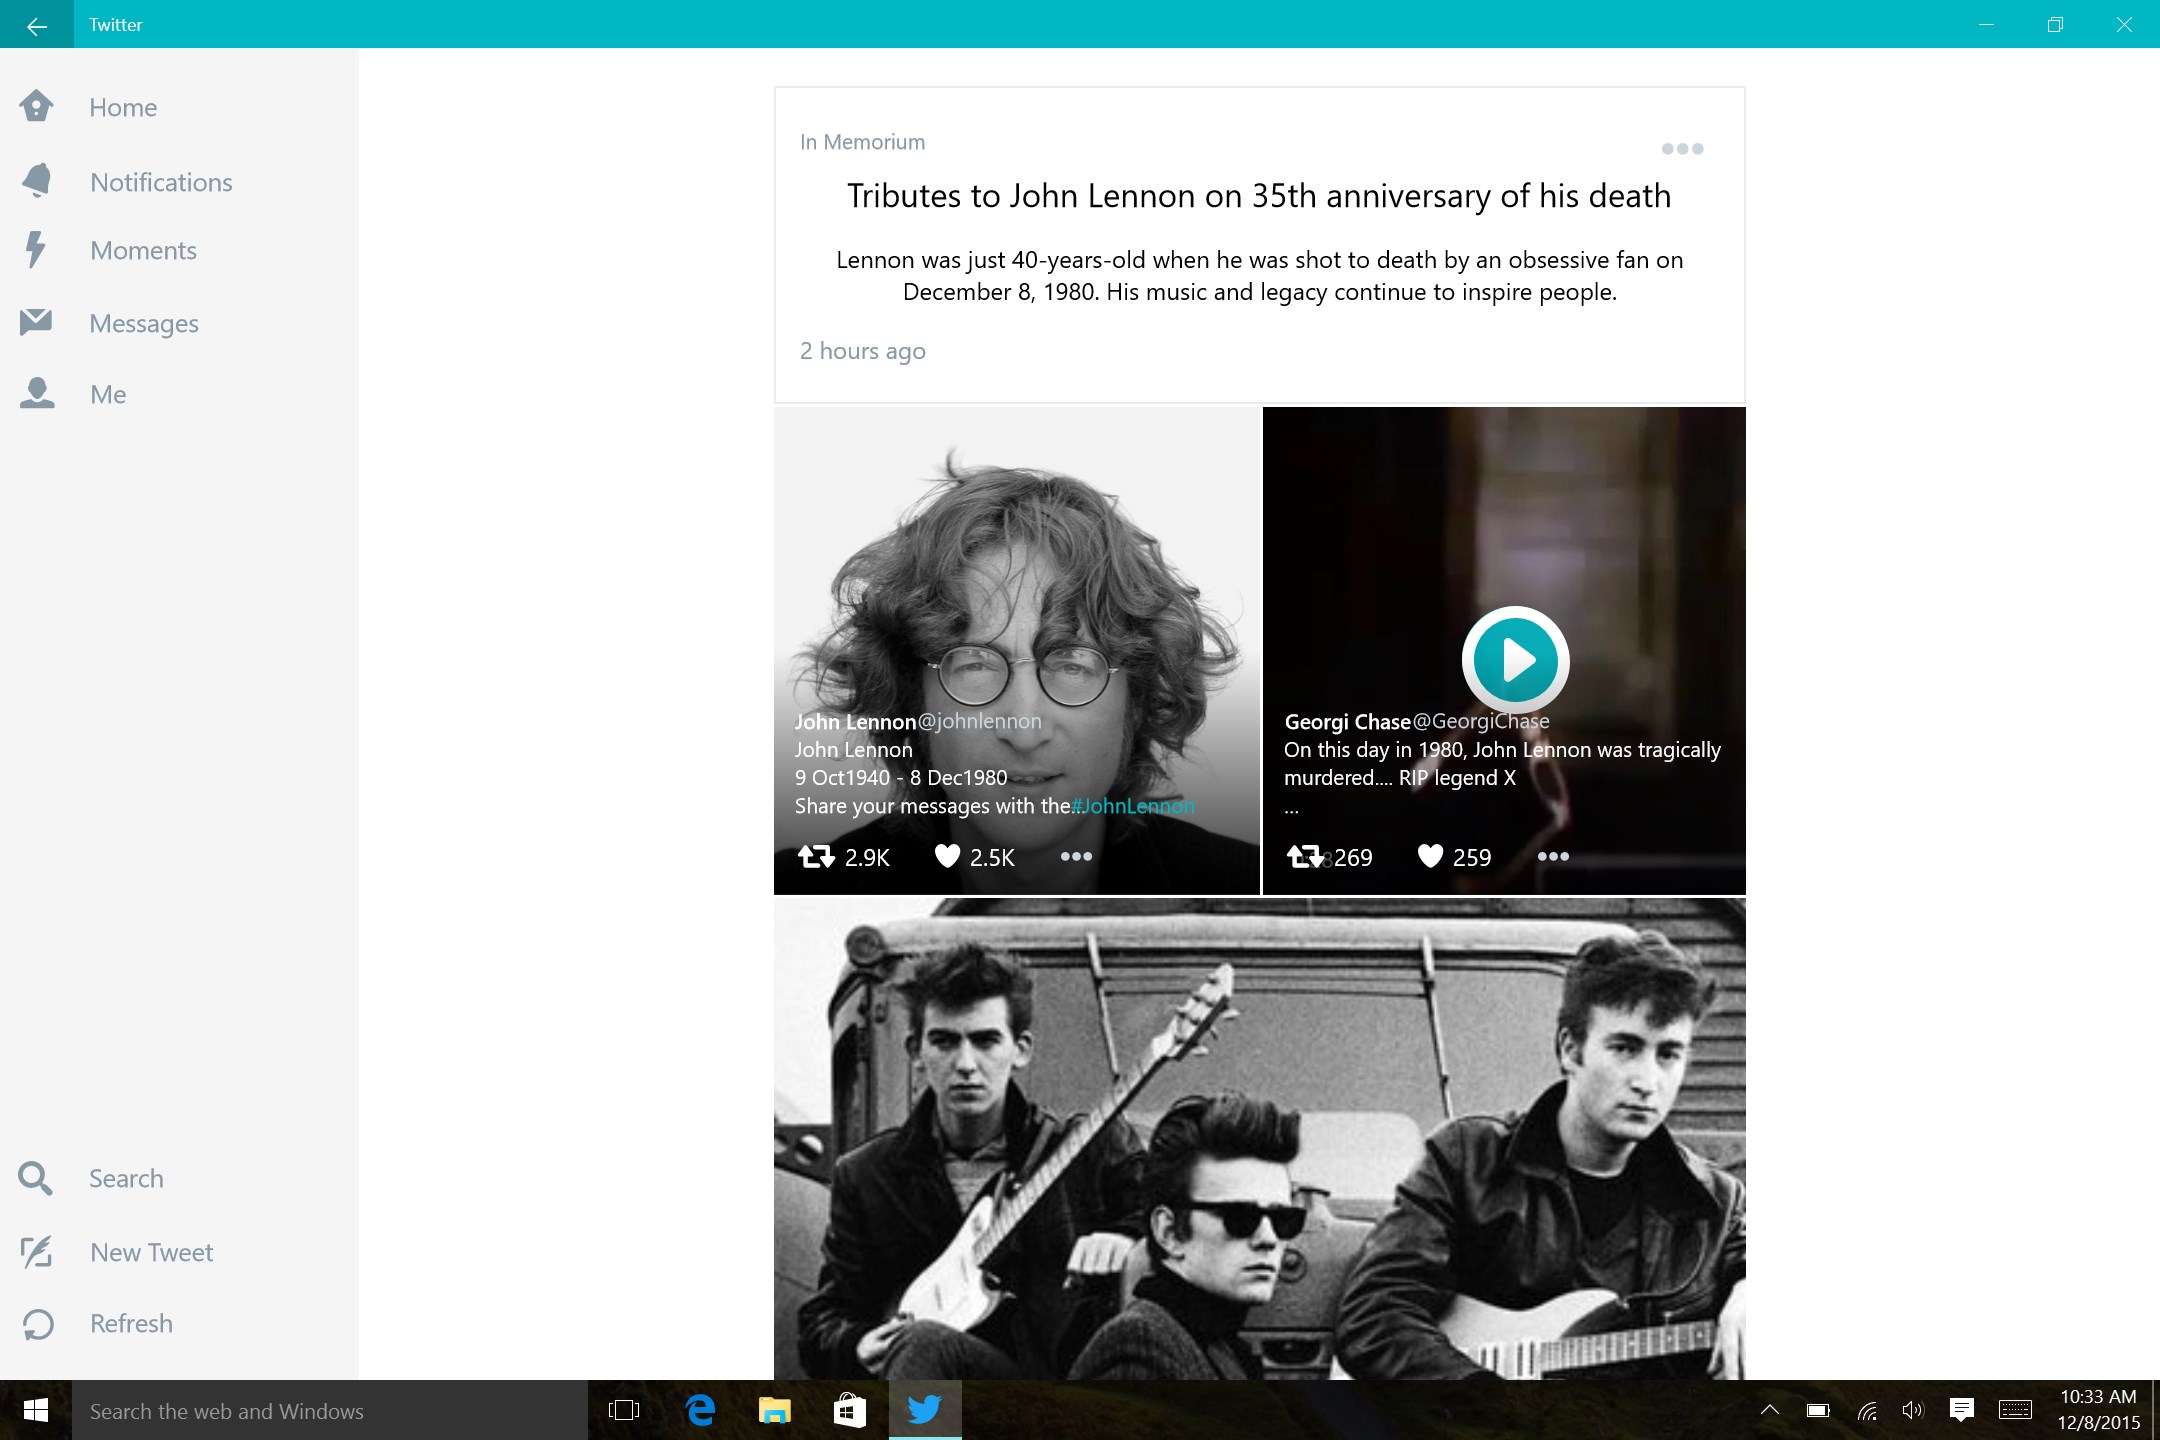Go back using the title bar arrow
Image resolution: width=2160 pixels, height=1440 pixels.
(36, 25)
